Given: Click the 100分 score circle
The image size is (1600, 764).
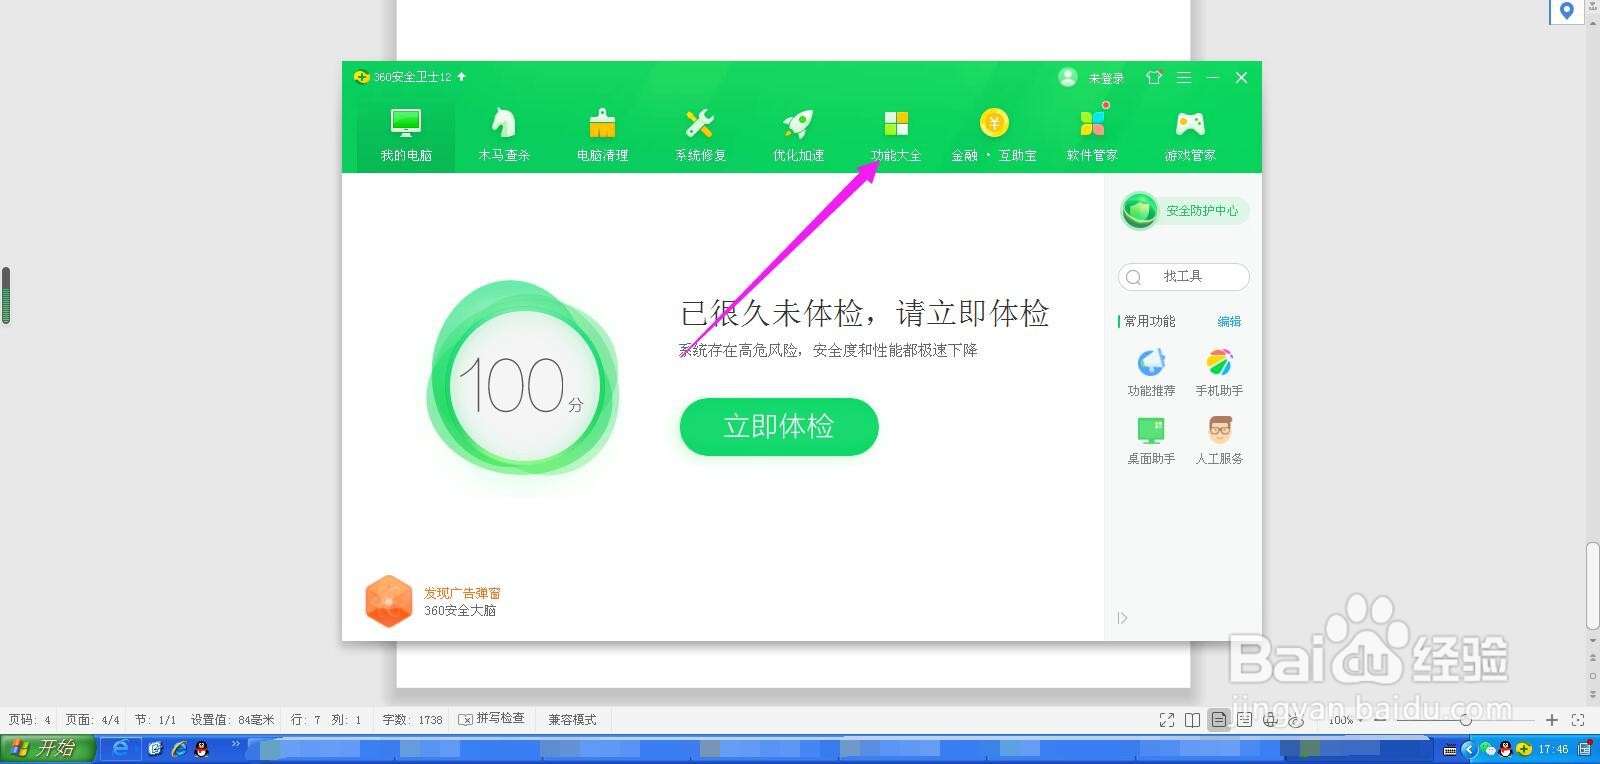Looking at the screenshot, I should [523, 386].
